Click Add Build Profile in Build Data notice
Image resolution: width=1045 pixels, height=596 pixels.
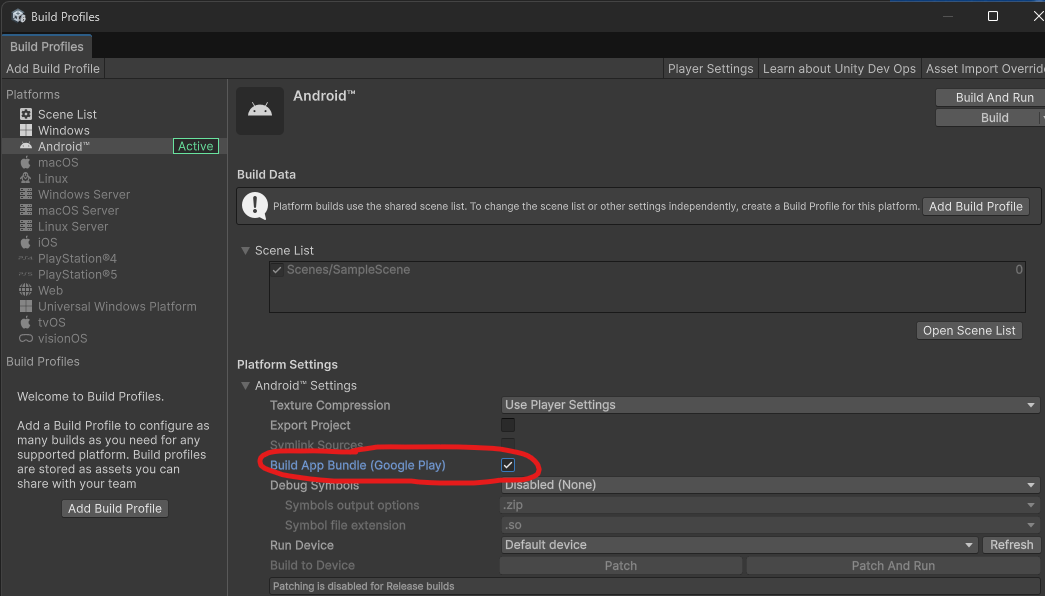coord(976,207)
